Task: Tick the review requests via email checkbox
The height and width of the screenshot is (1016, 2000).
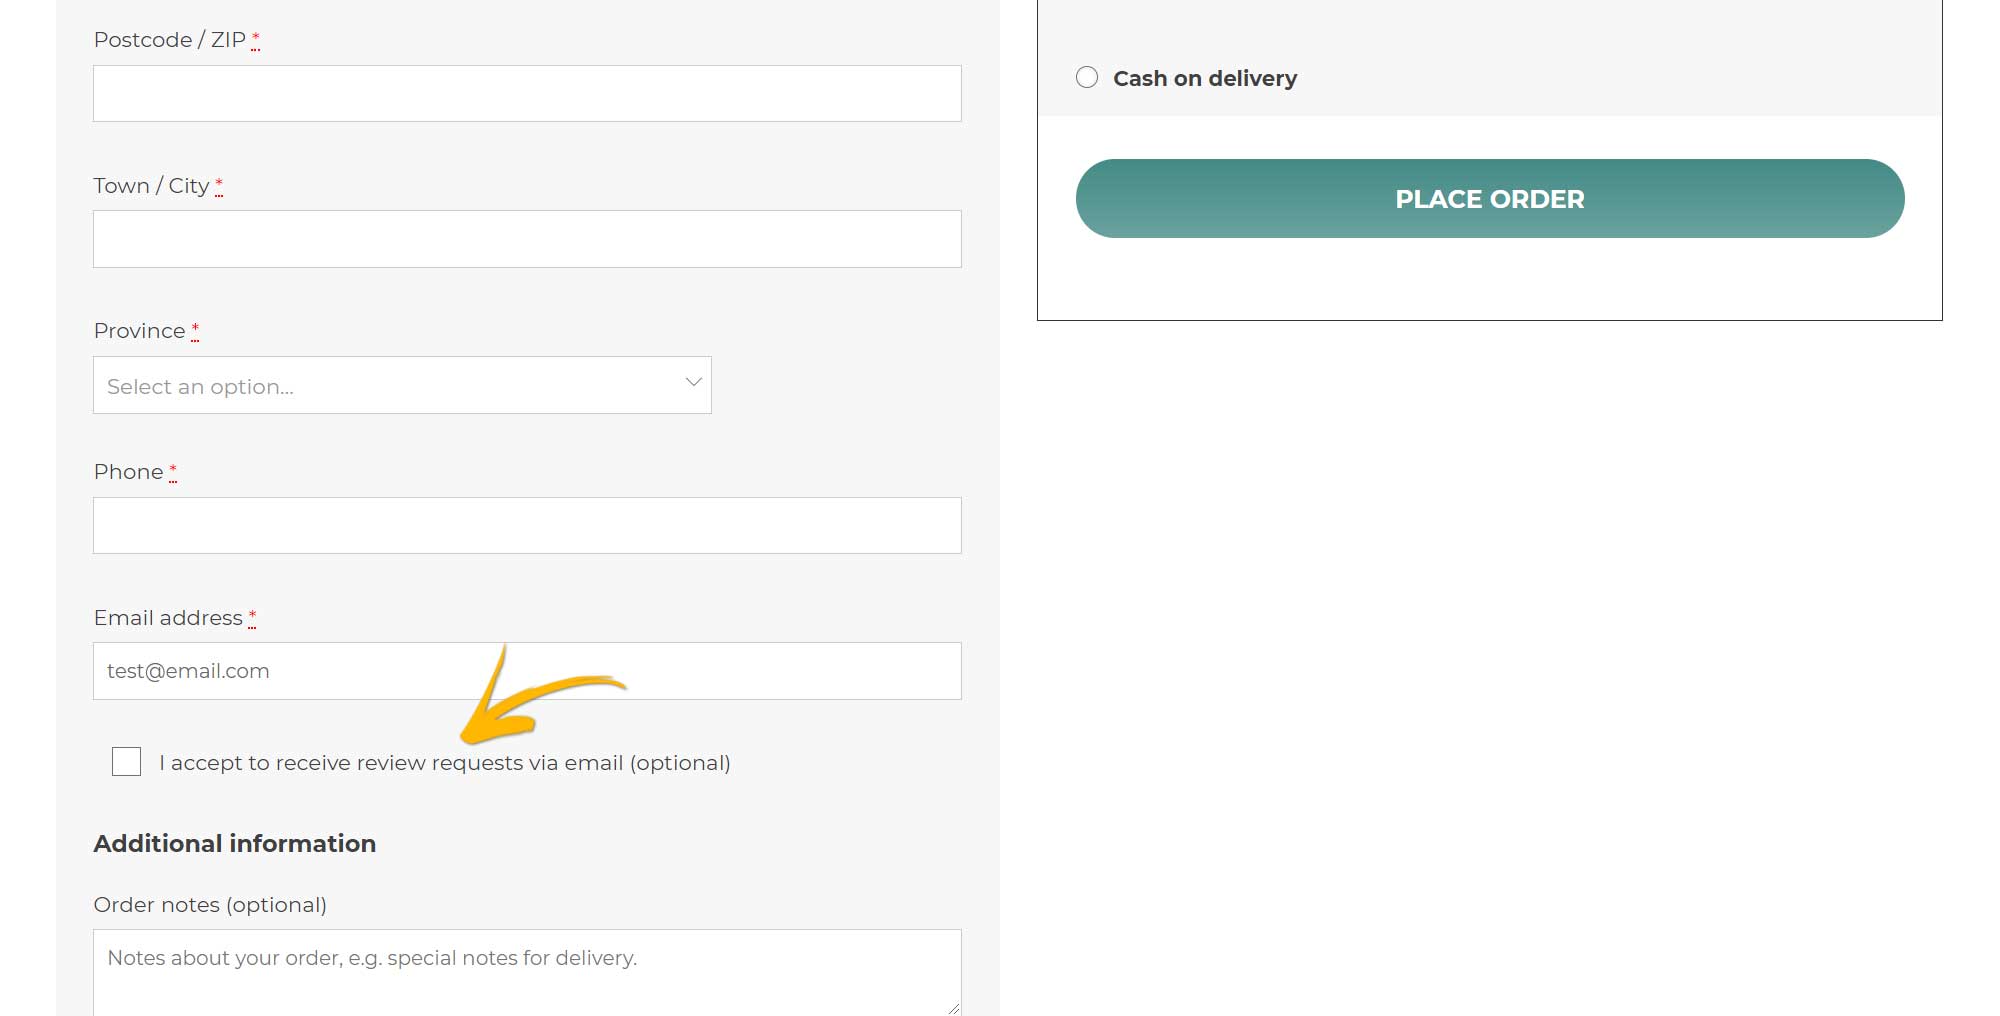Action: click(x=127, y=762)
